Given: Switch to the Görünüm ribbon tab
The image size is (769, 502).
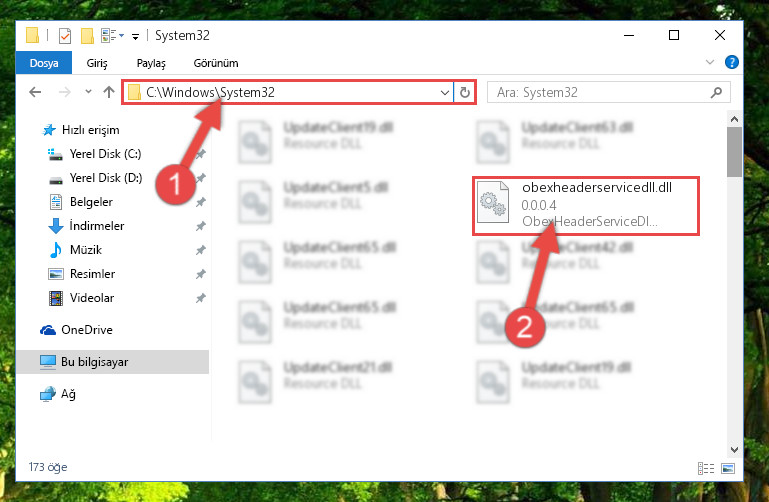Looking at the screenshot, I should 216,63.
